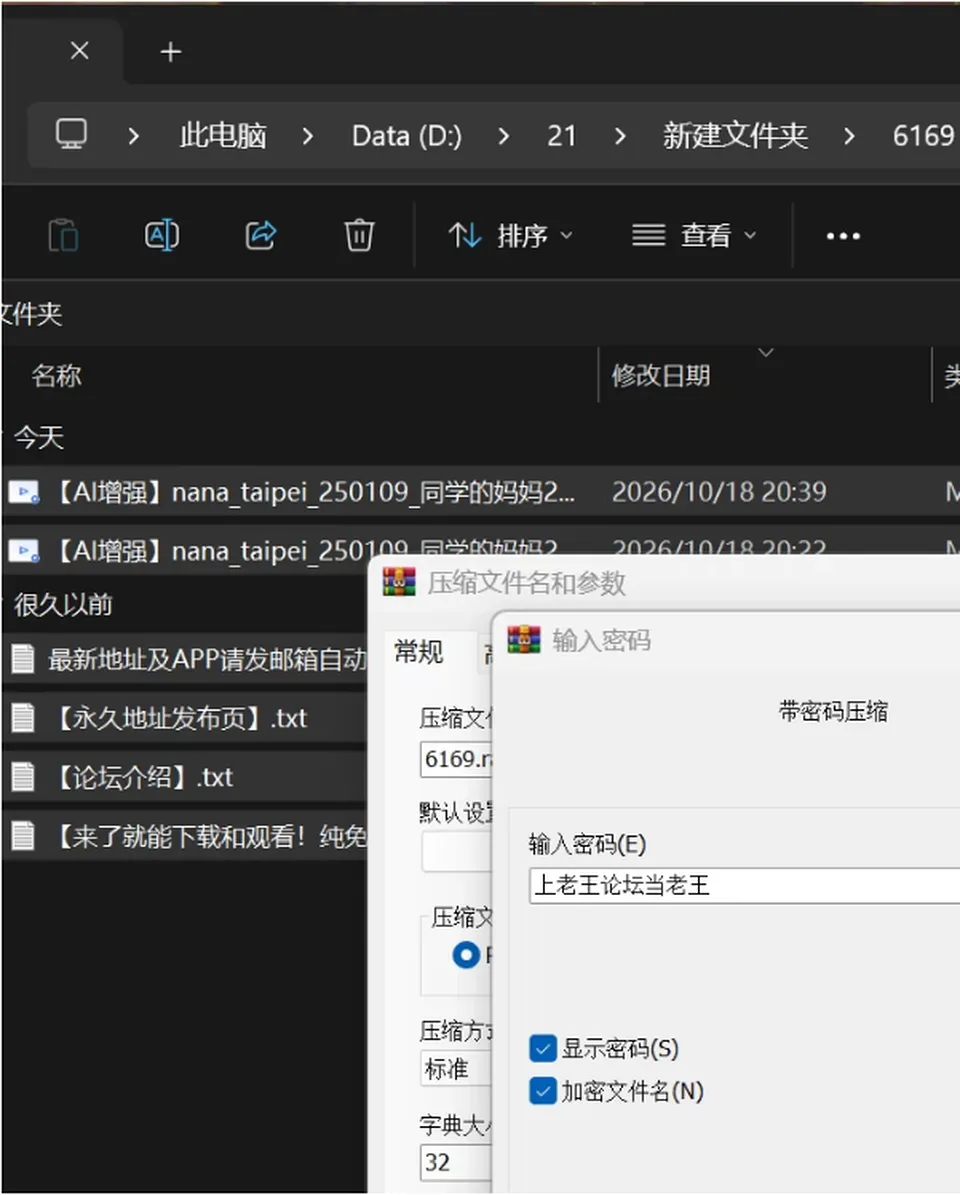Click the video icon of the 20:39 file
This screenshot has width=960, height=1195.
click(24, 492)
